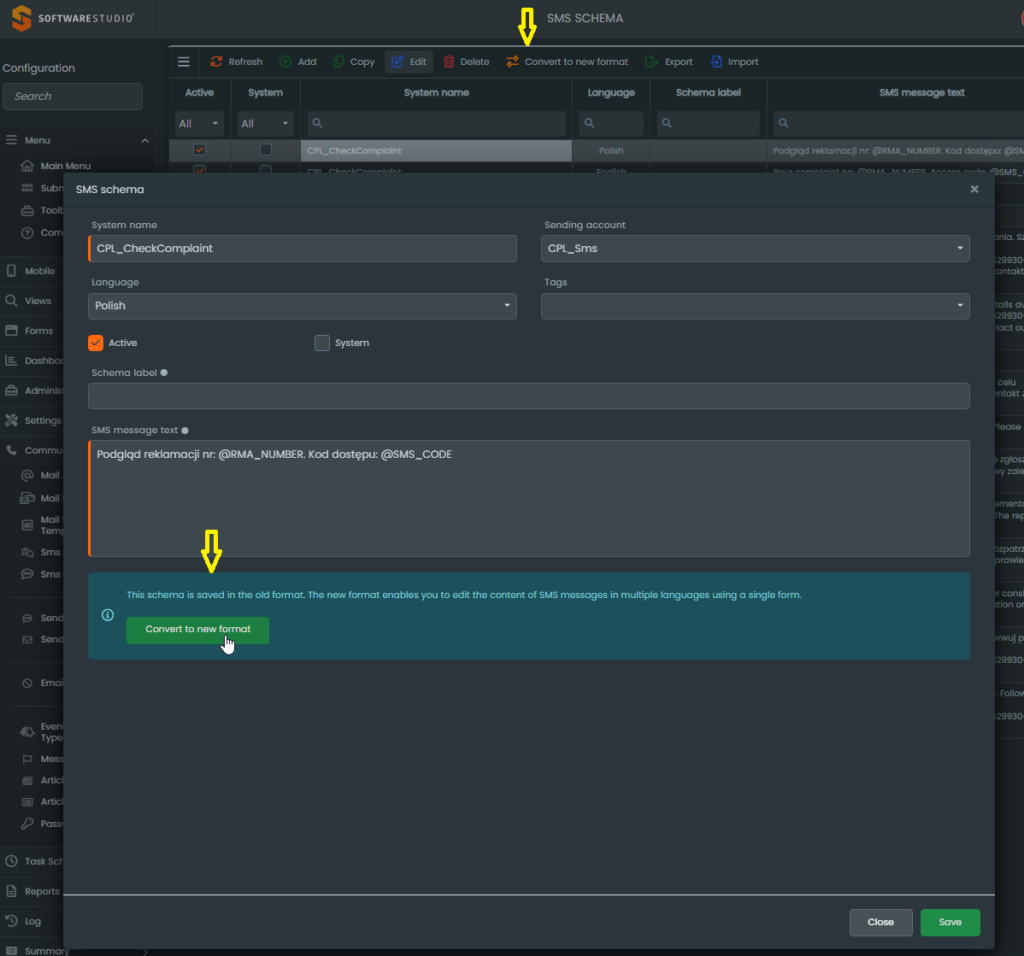
Task: Click the Save button
Action: point(950,922)
